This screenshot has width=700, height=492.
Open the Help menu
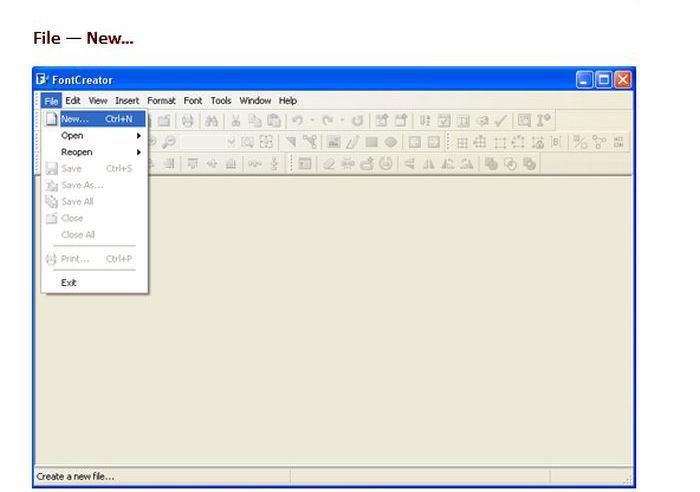[x=288, y=101]
